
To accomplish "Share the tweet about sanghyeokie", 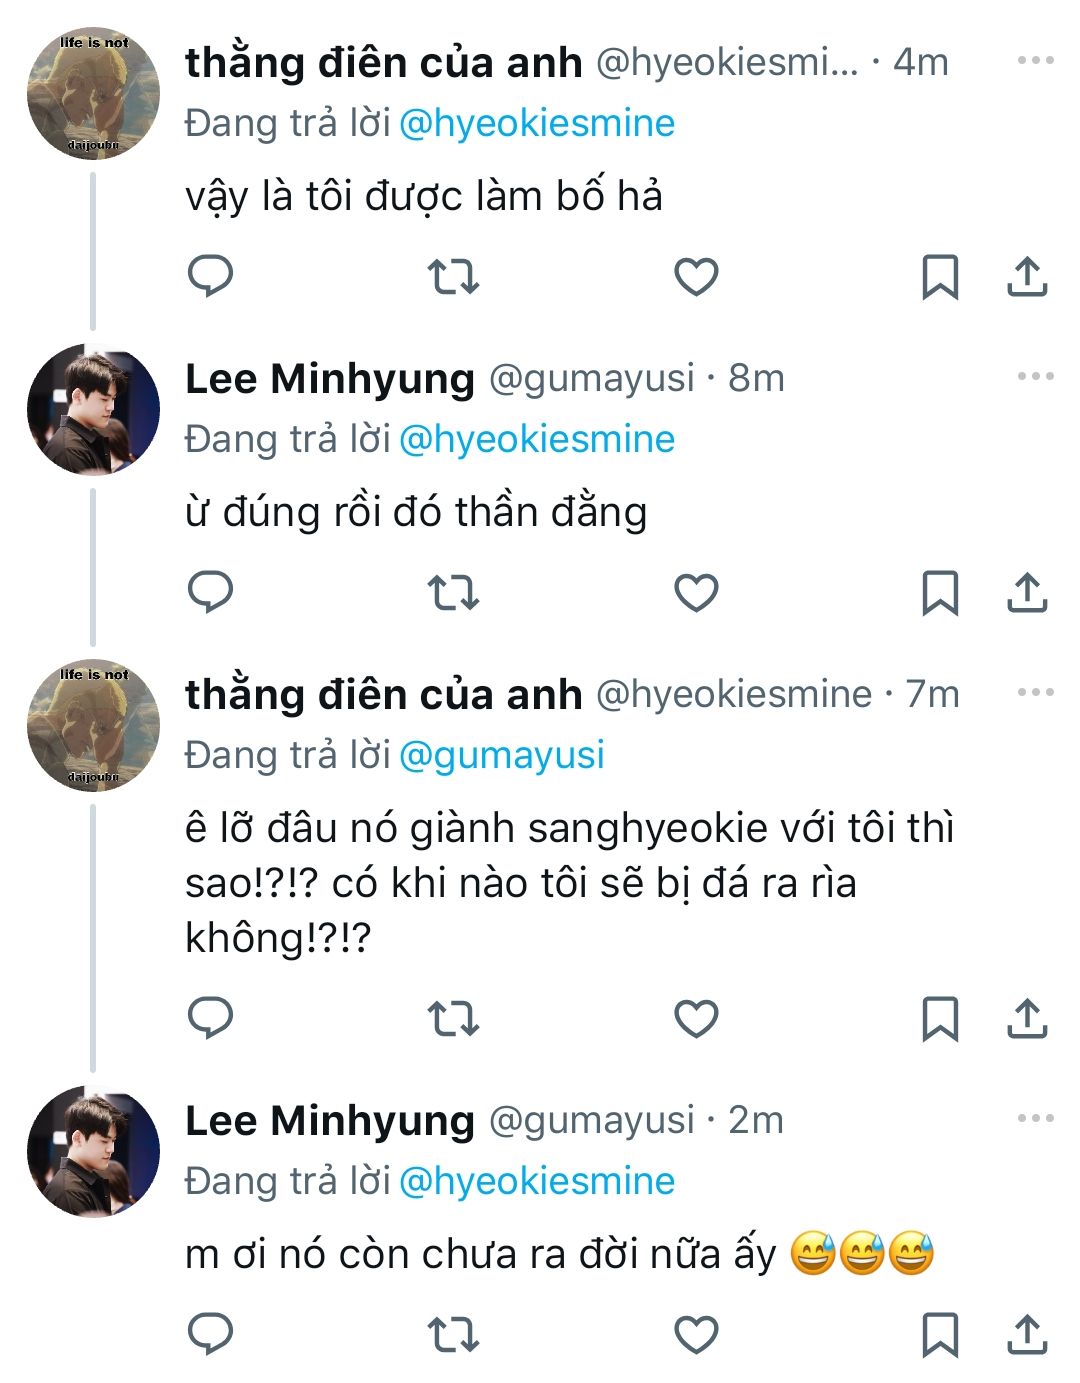I will click(1027, 1018).
